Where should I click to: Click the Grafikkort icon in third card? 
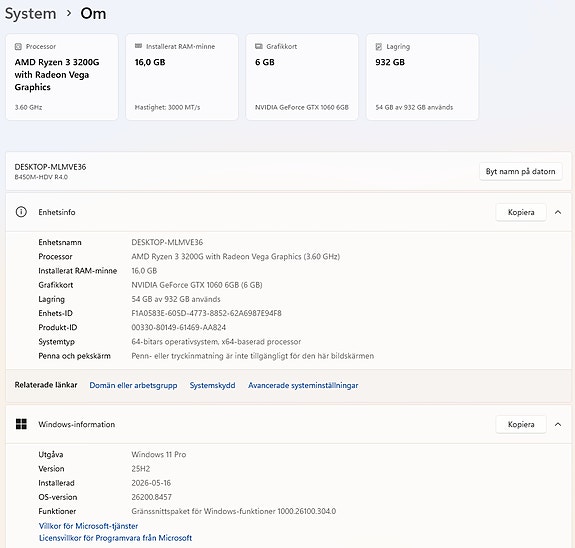[x=259, y=46]
